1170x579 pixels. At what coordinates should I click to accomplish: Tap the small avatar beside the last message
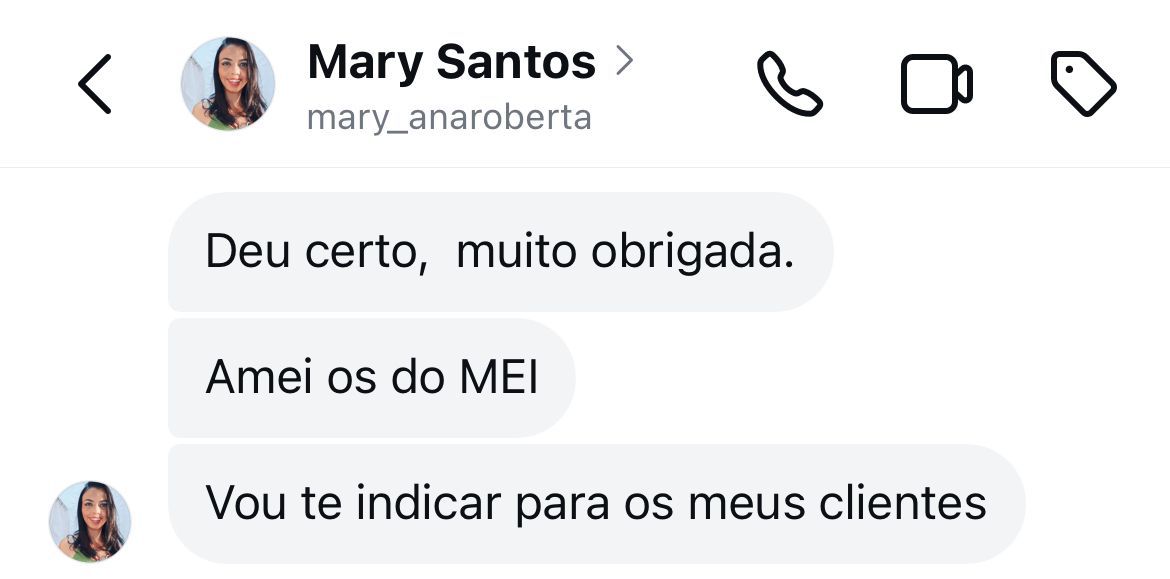point(90,522)
